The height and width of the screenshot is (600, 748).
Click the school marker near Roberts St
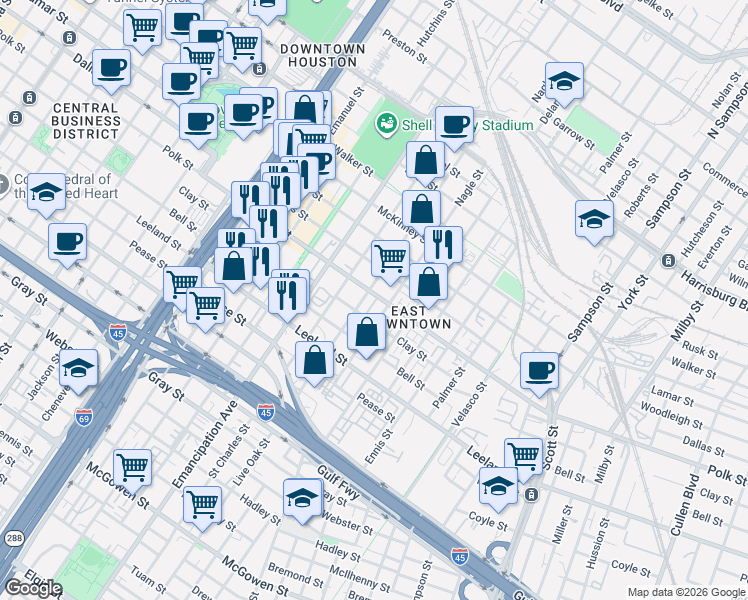pos(594,222)
